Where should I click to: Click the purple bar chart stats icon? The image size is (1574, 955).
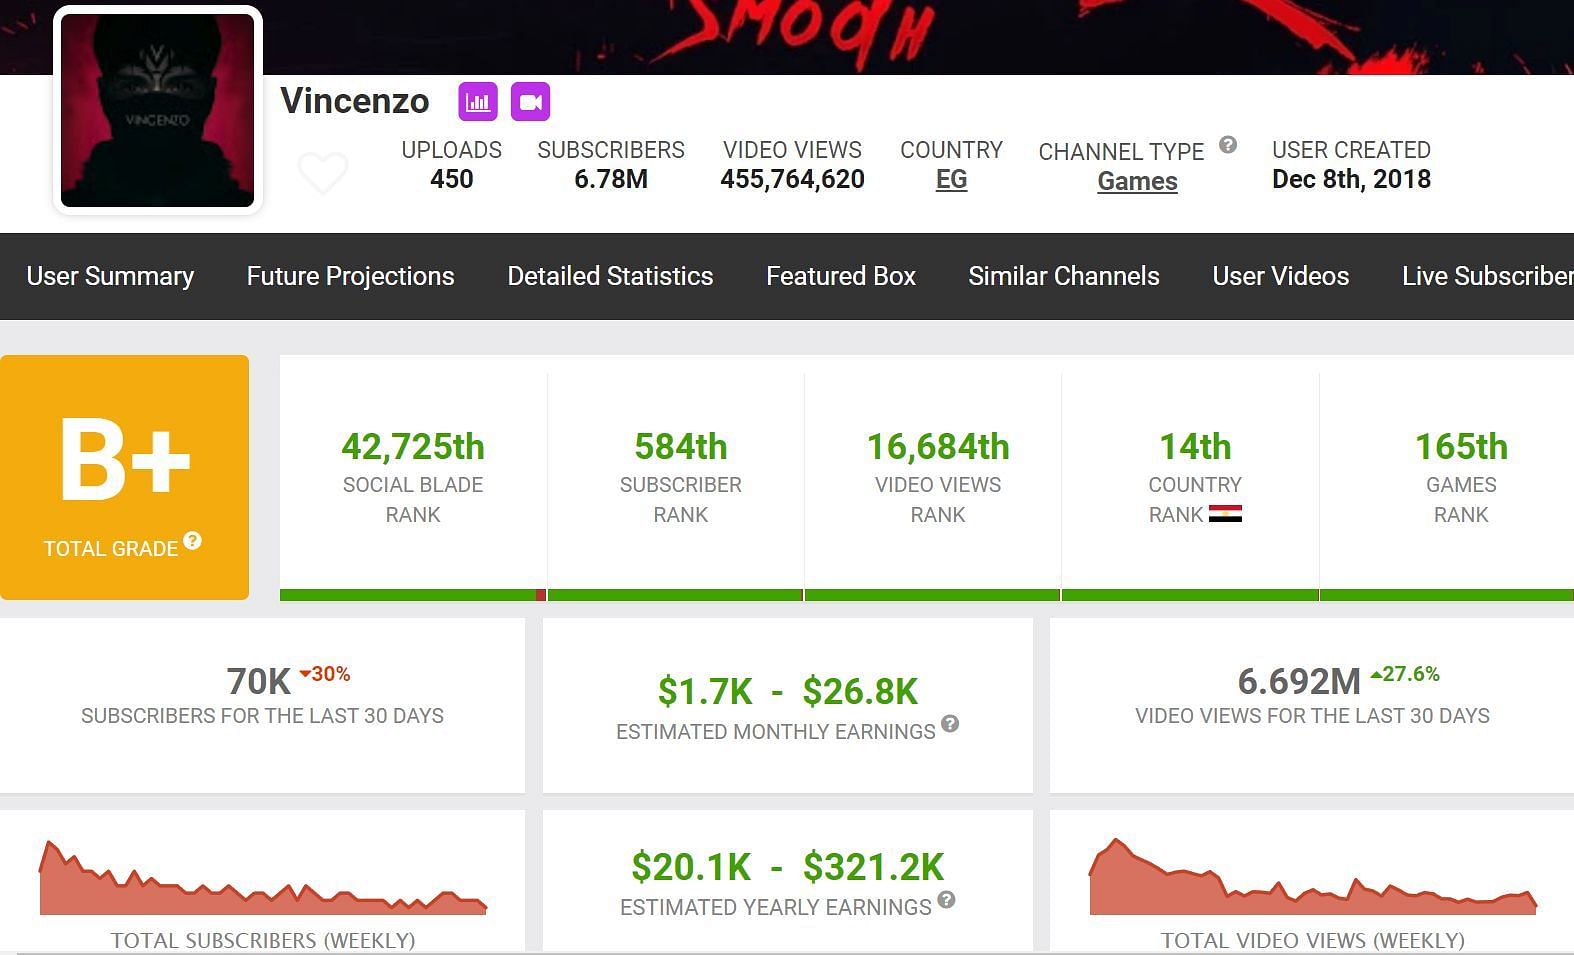coord(478,102)
